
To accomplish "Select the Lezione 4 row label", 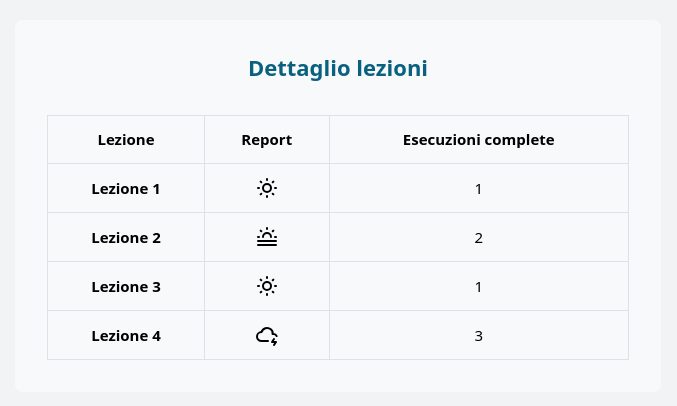I will coord(126,336).
